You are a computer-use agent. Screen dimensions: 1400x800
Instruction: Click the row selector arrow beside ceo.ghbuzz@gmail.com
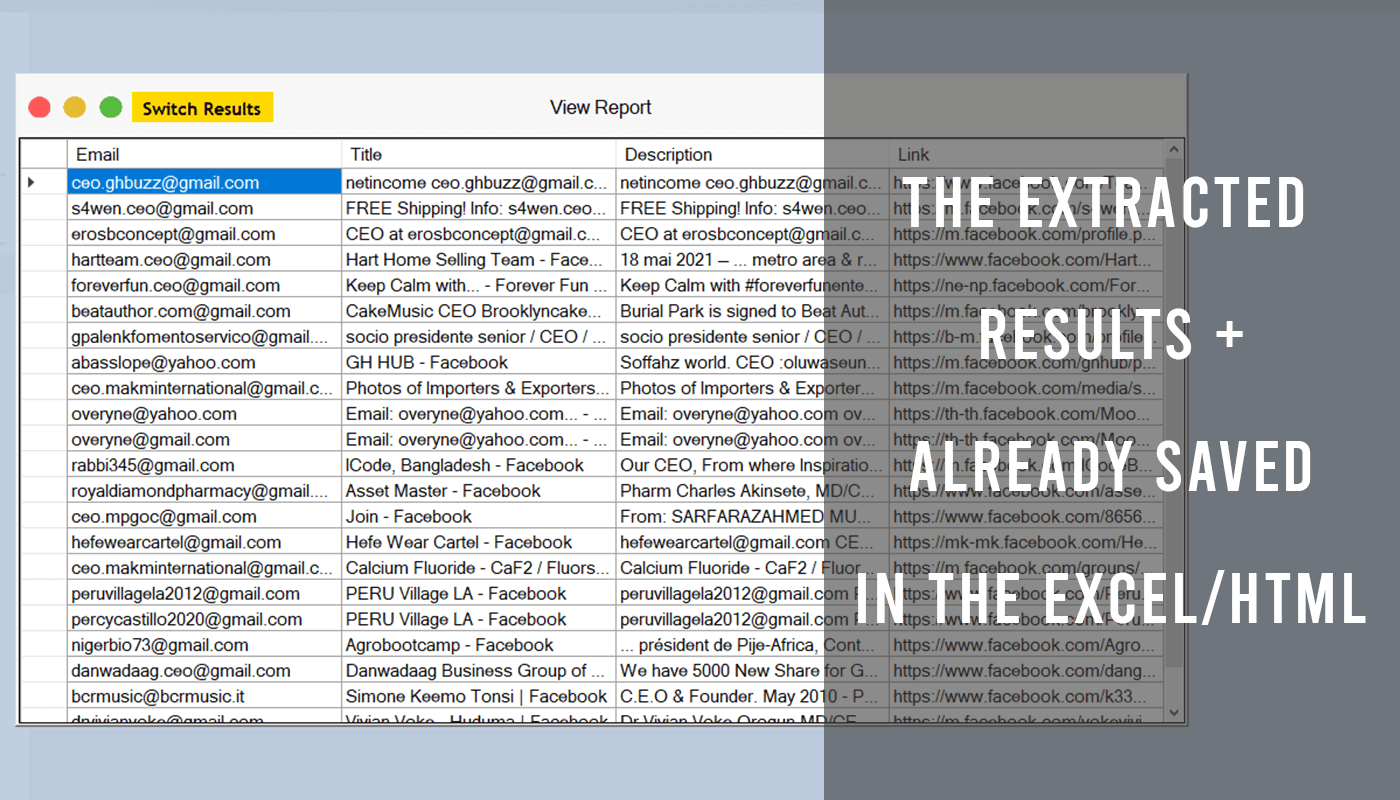pyautogui.click(x=31, y=182)
